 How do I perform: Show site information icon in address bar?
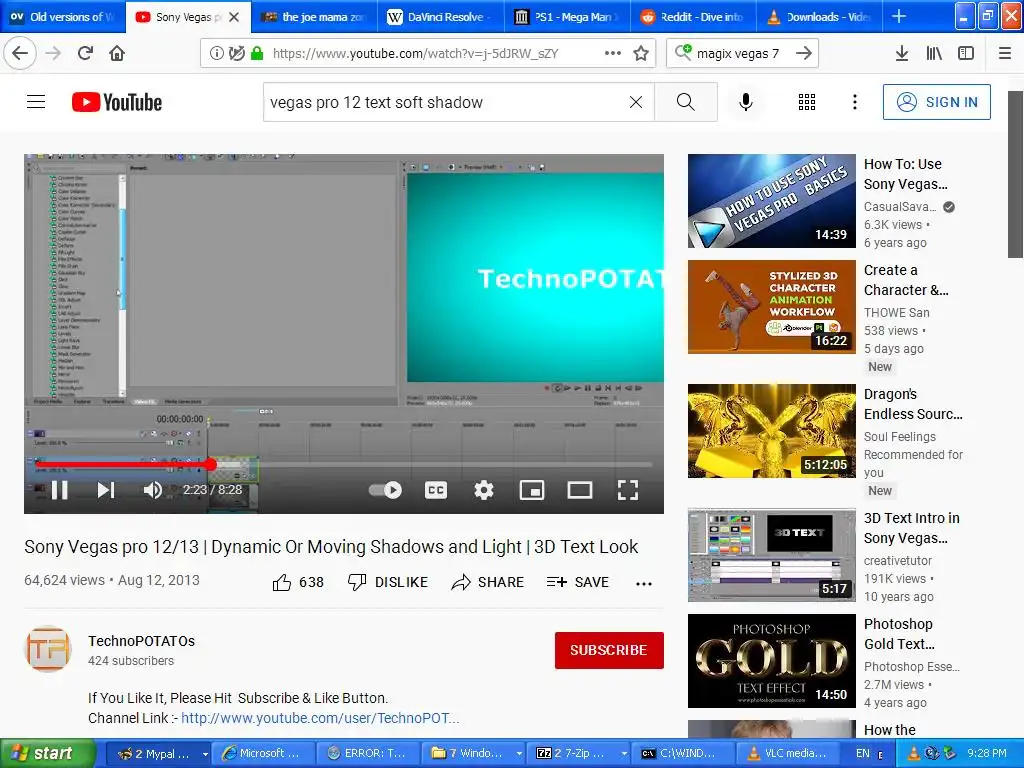(x=216, y=53)
